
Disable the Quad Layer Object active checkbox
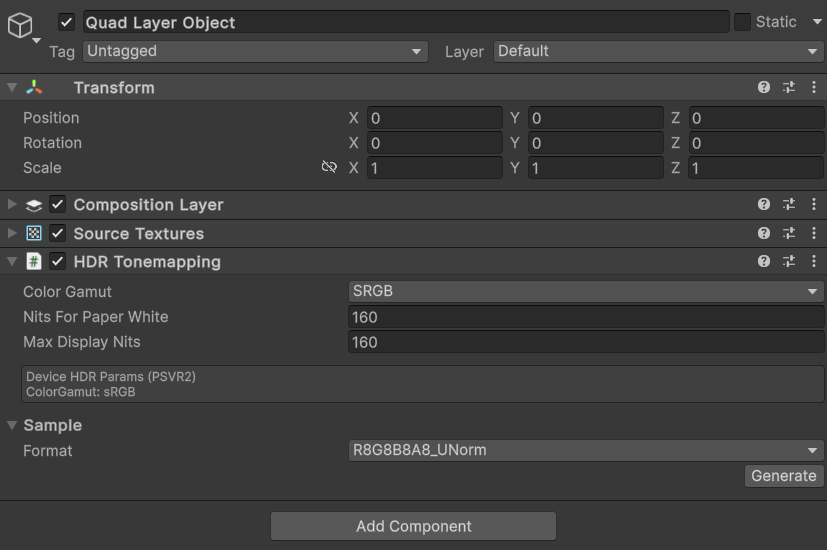click(67, 22)
